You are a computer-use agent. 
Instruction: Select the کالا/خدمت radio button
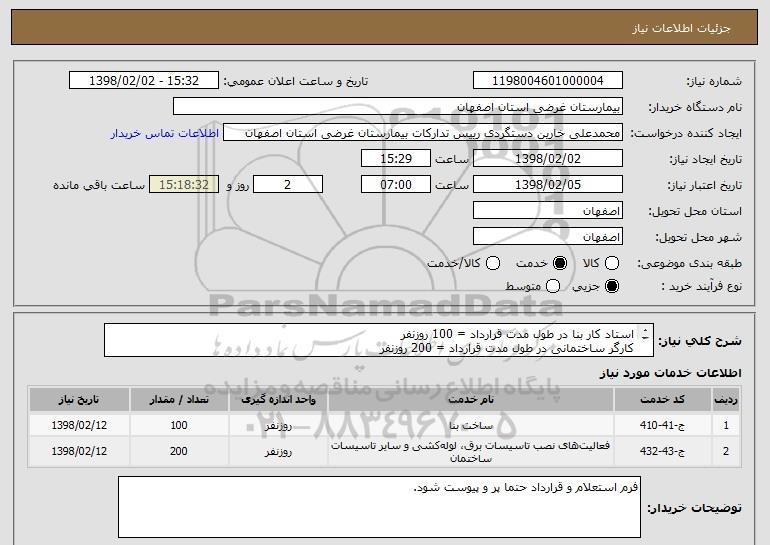point(493,263)
